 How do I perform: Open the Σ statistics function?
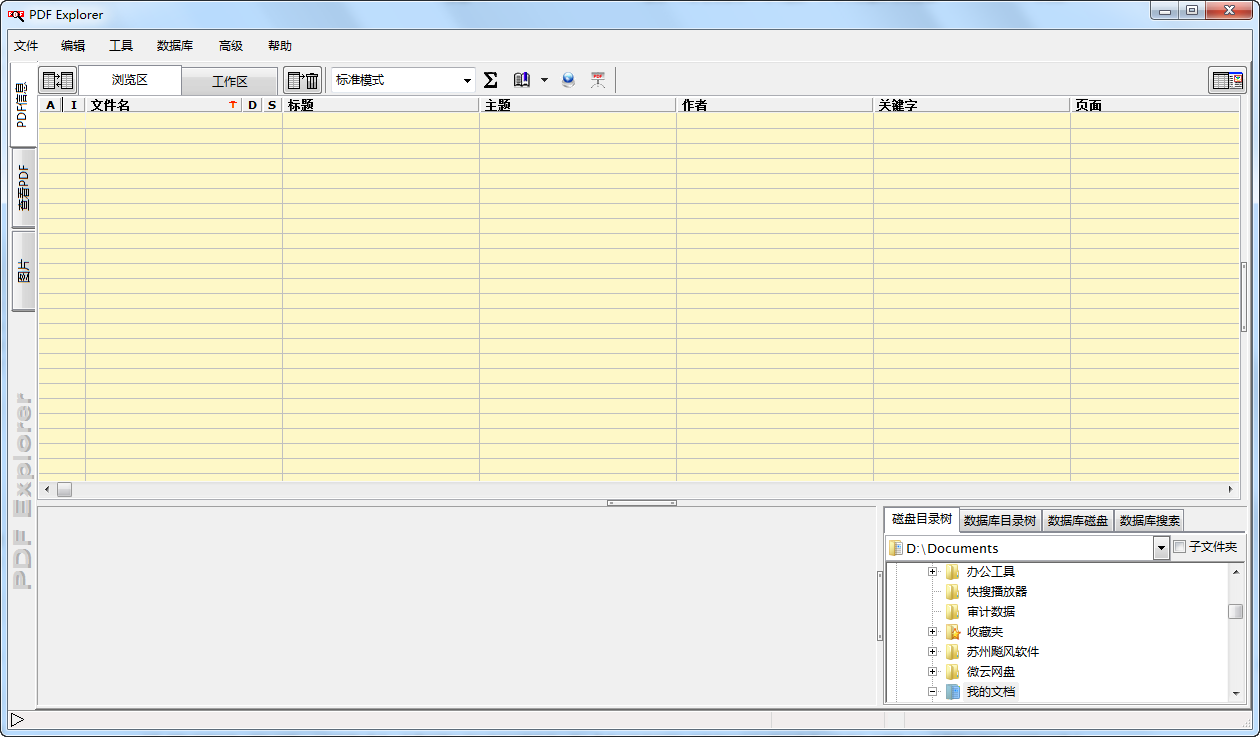[x=491, y=80]
